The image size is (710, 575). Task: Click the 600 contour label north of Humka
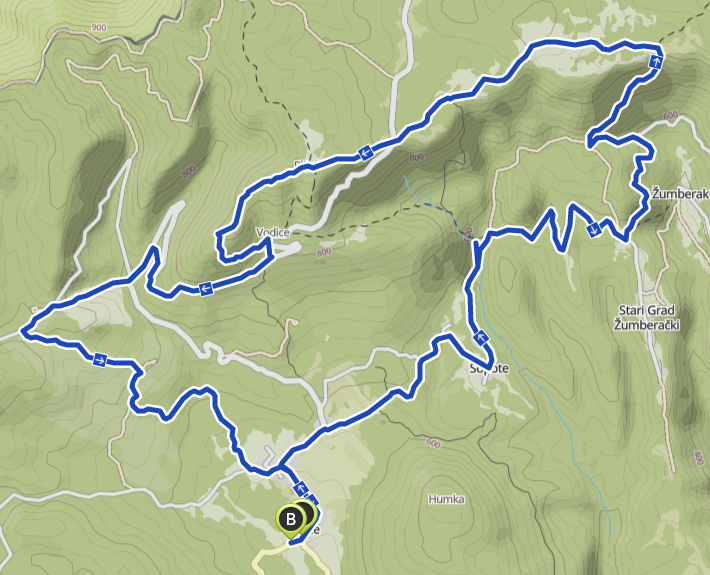click(x=433, y=443)
